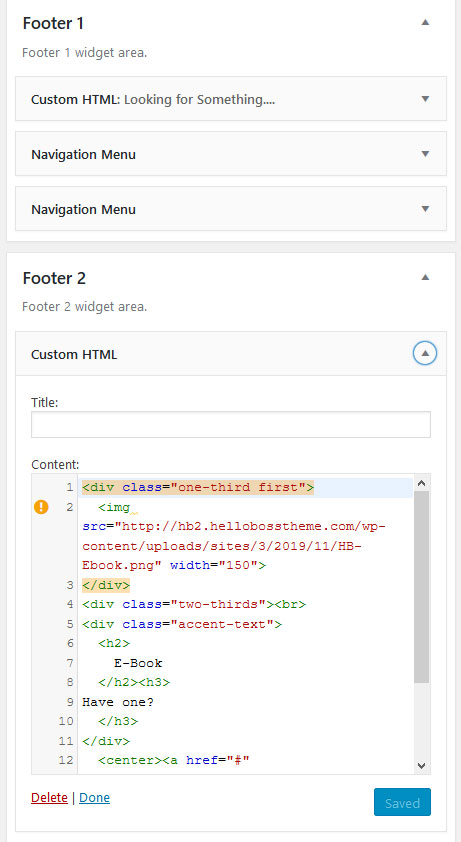Click the code editor scrollbar thumb
The height and width of the screenshot is (842, 461).
421,586
